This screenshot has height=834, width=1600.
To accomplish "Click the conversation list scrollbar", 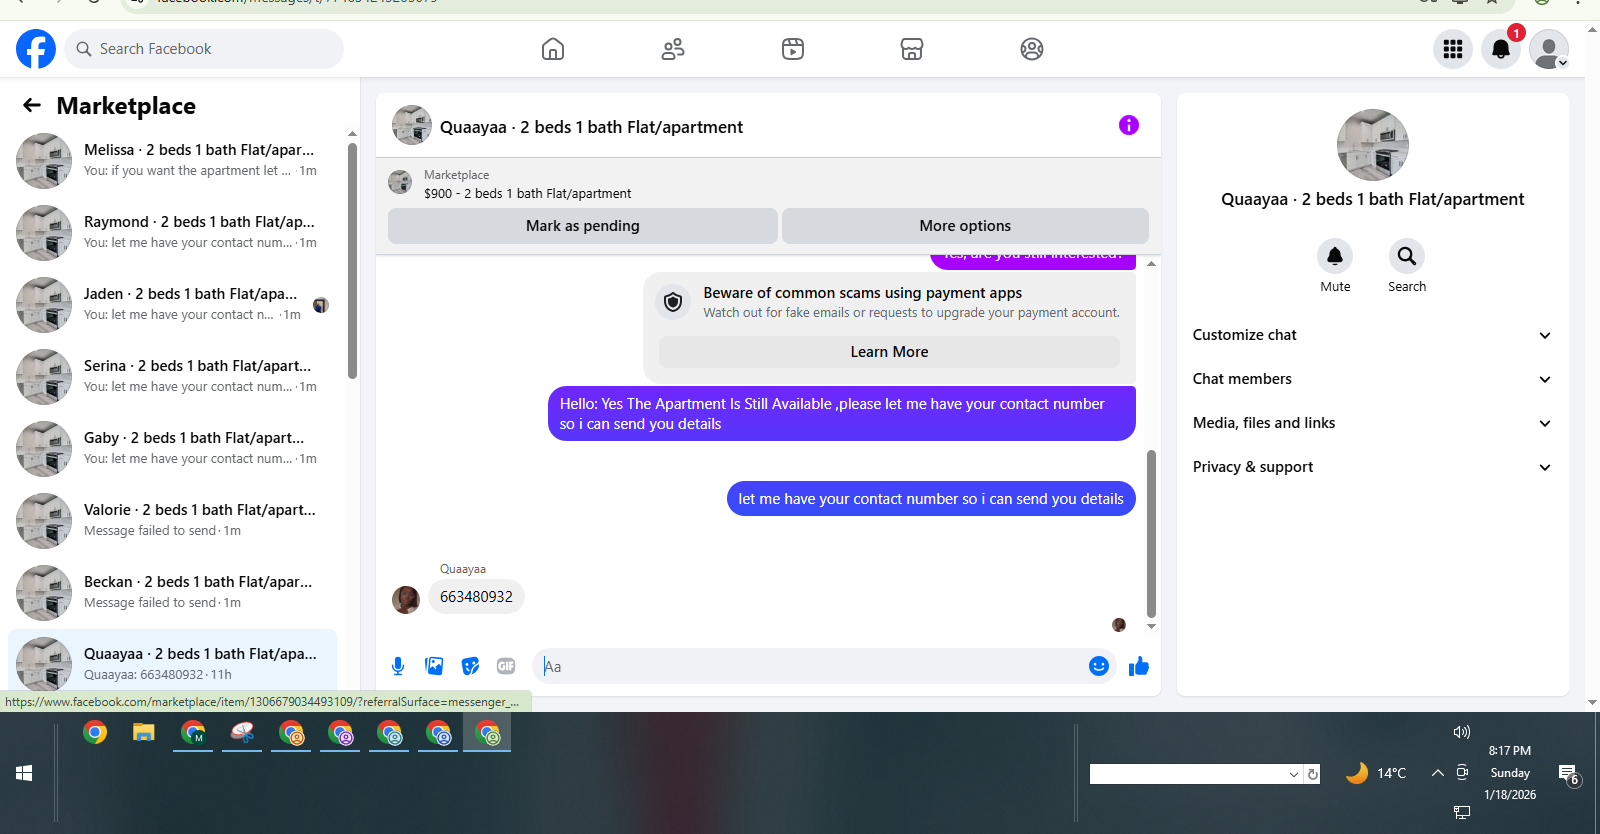I will [352, 261].
